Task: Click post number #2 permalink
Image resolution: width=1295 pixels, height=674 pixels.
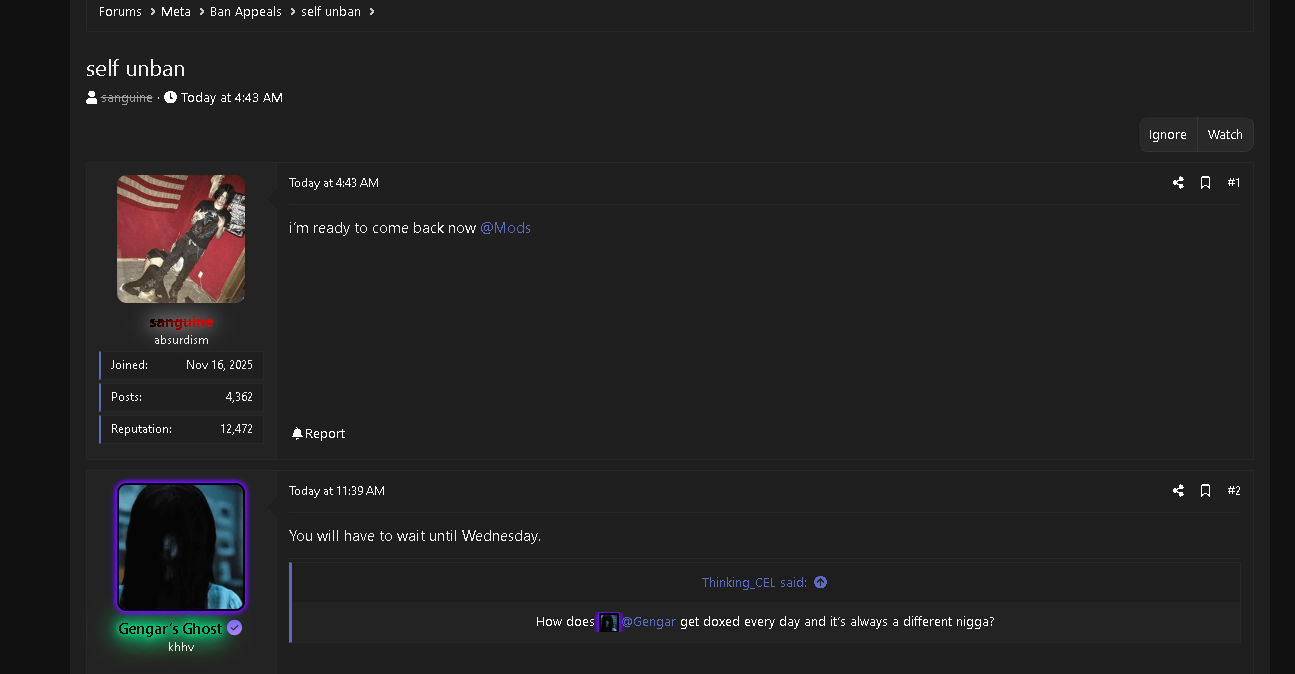Action: tap(1234, 491)
